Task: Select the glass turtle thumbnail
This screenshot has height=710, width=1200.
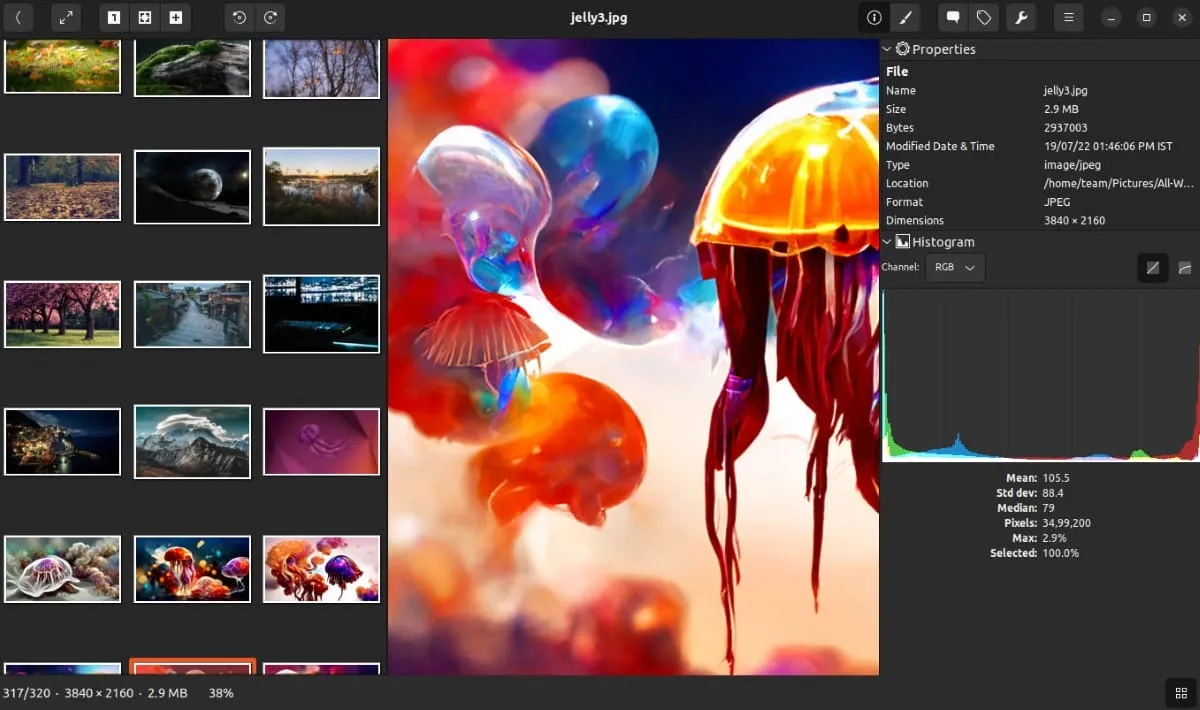Action: [x=62, y=569]
